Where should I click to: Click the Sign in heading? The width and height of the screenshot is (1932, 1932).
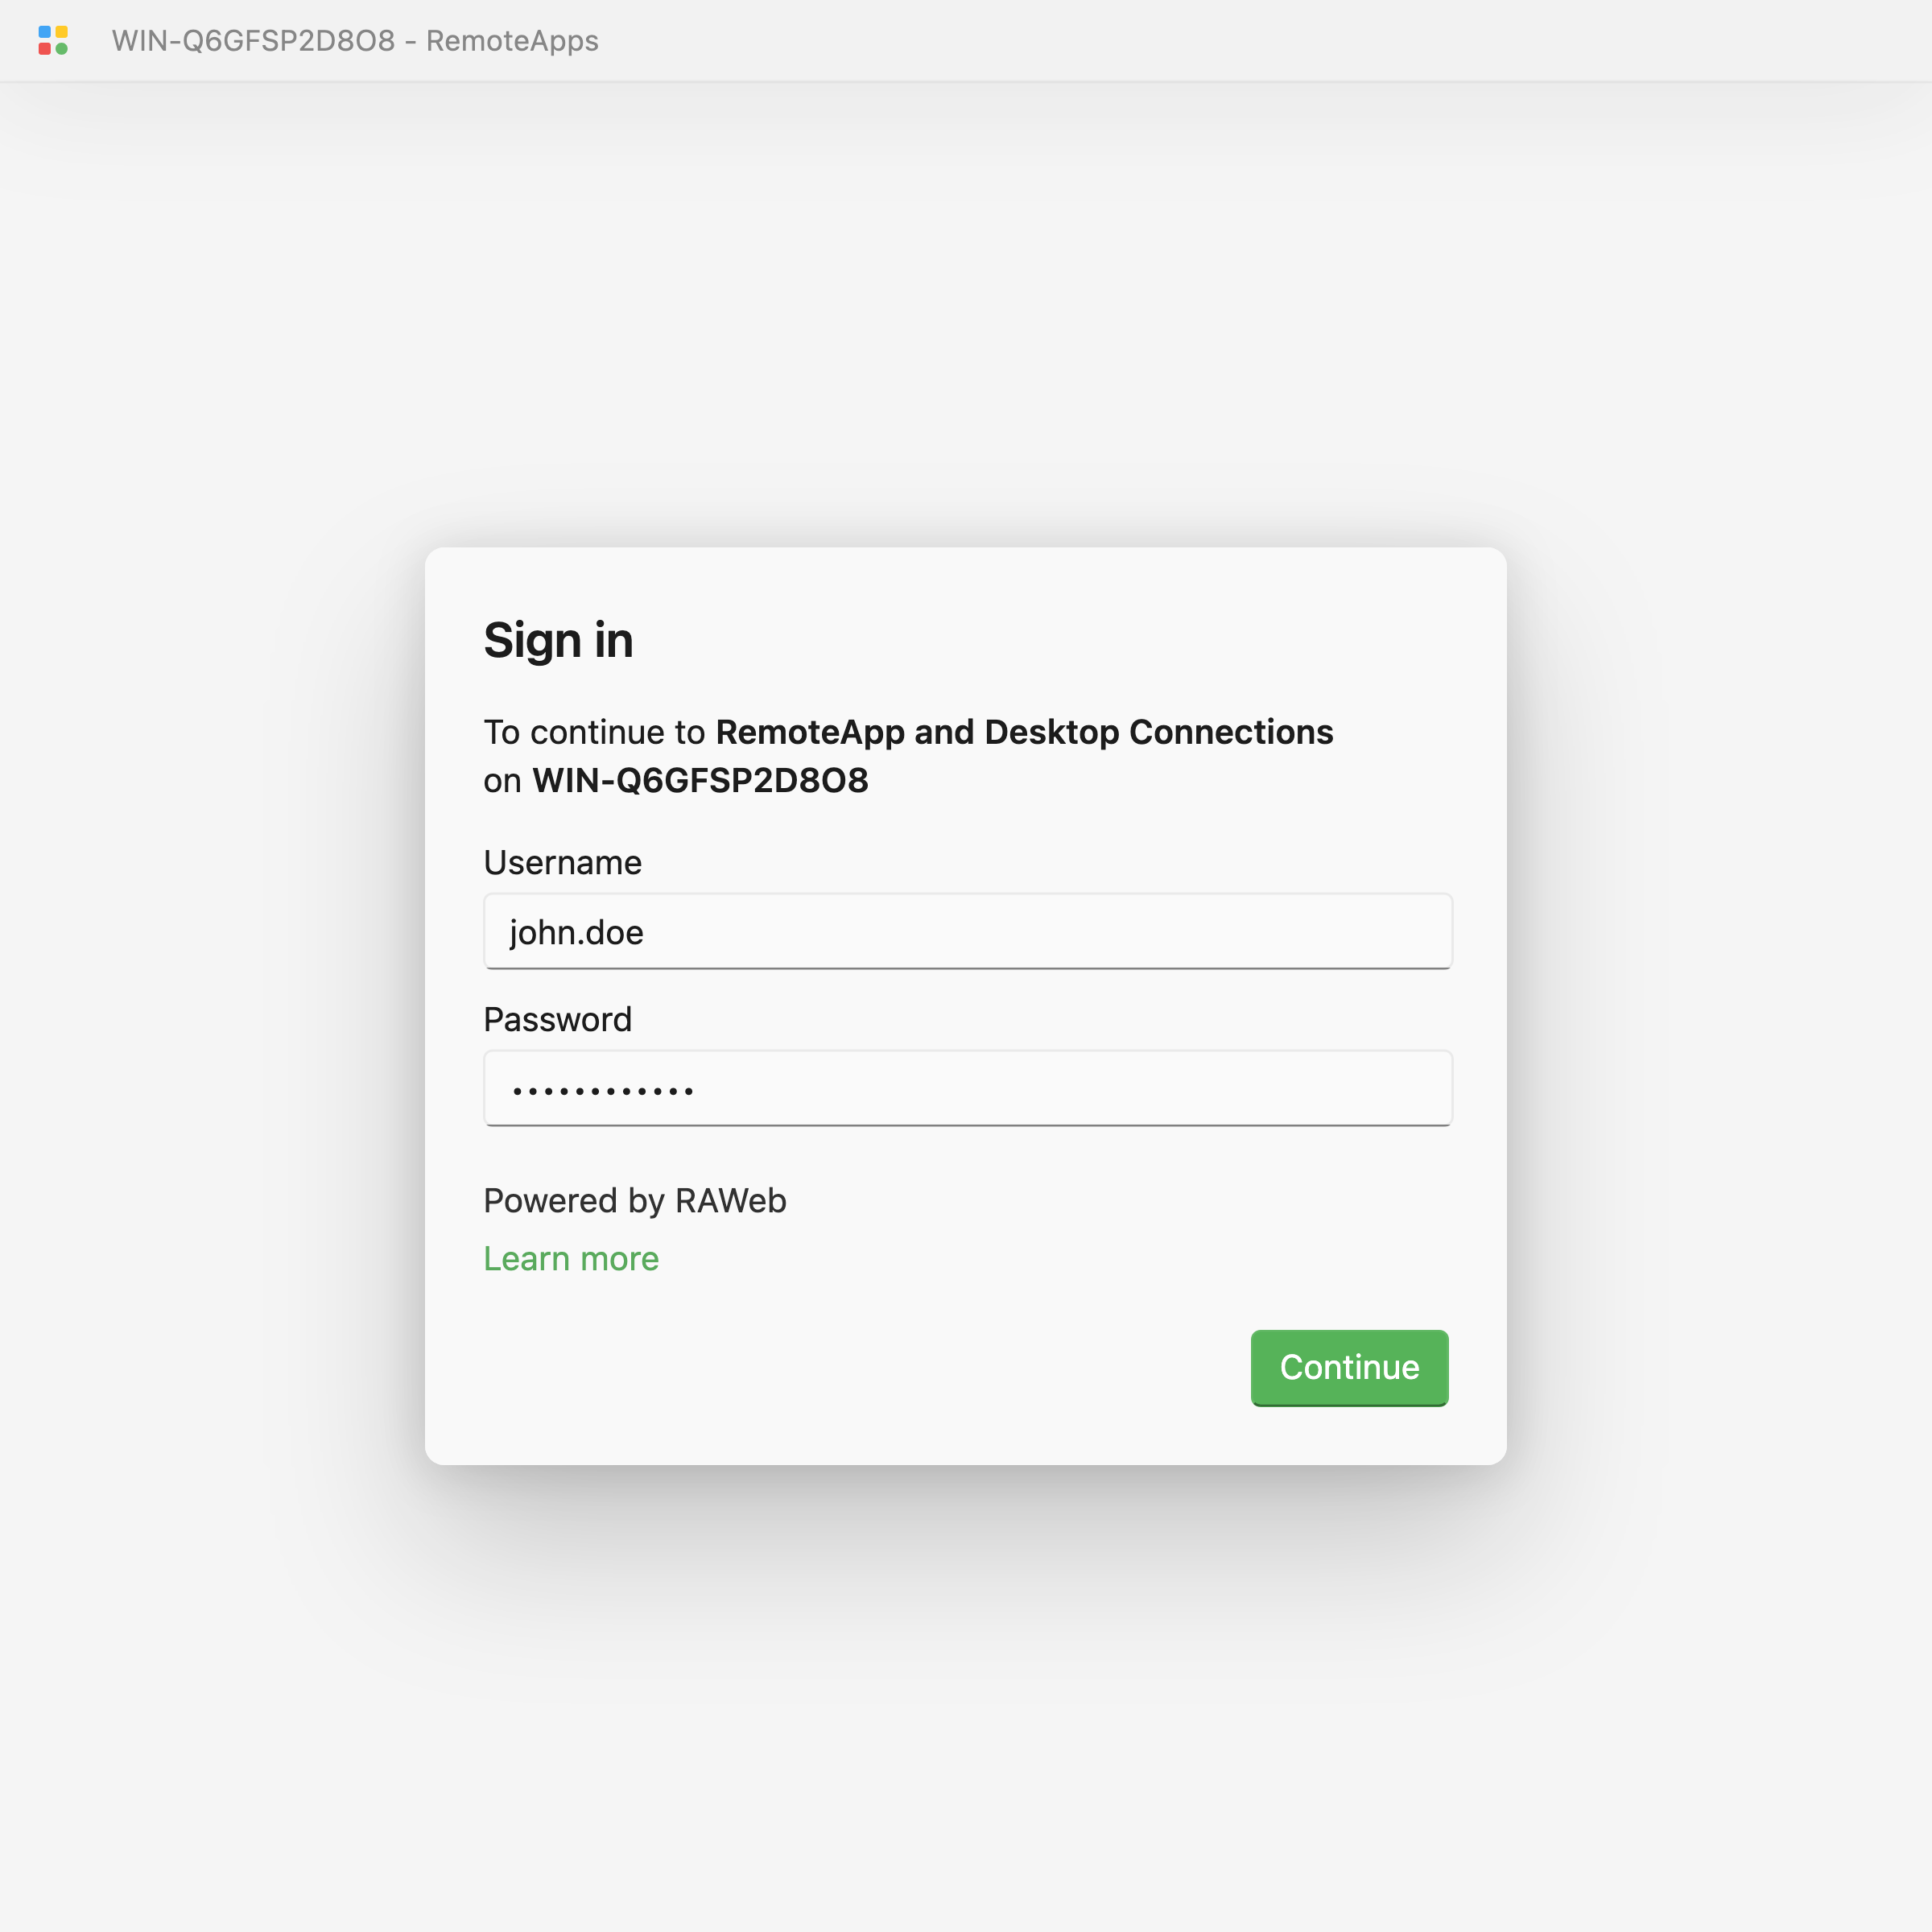[x=558, y=639]
